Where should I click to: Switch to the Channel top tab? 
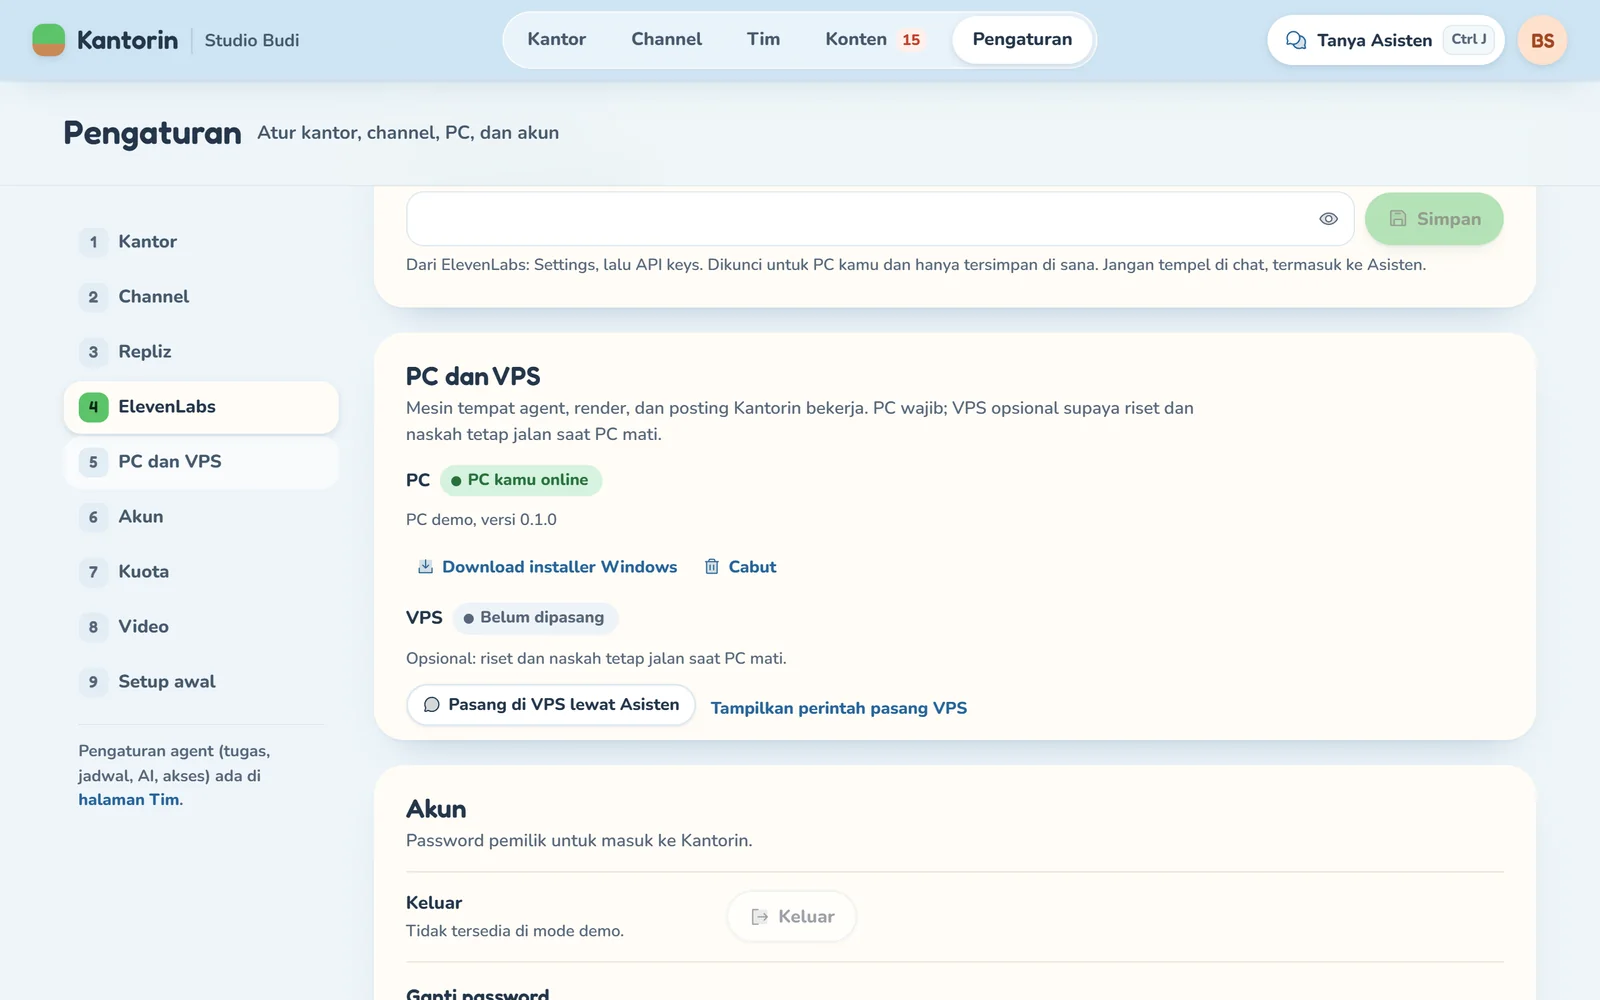[667, 39]
